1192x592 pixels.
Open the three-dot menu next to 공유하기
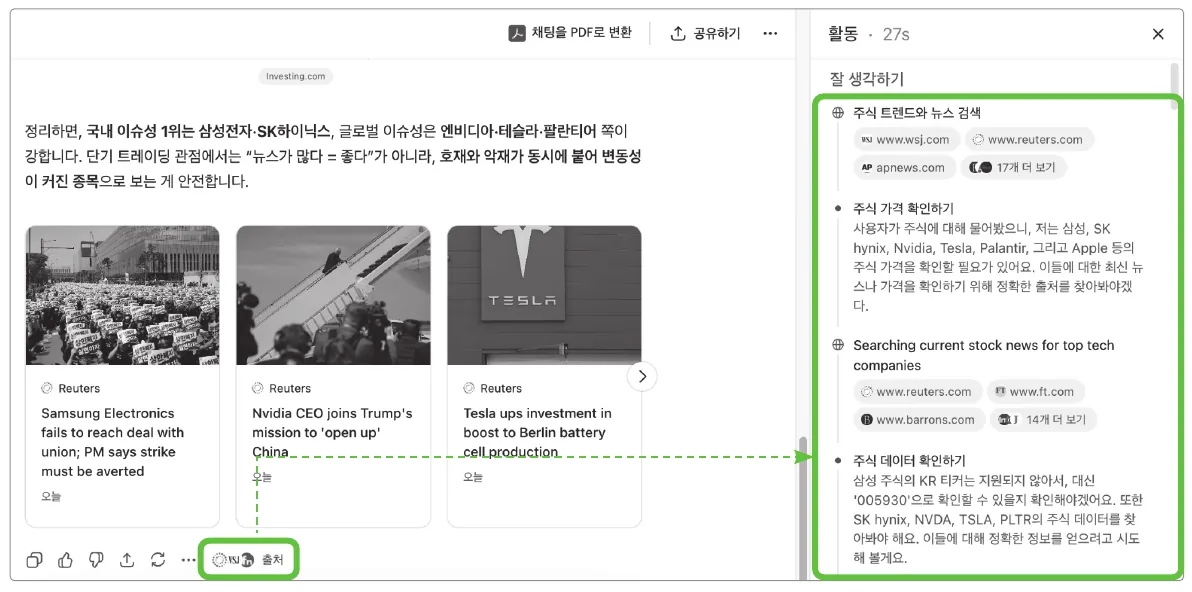[x=770, y=34]
